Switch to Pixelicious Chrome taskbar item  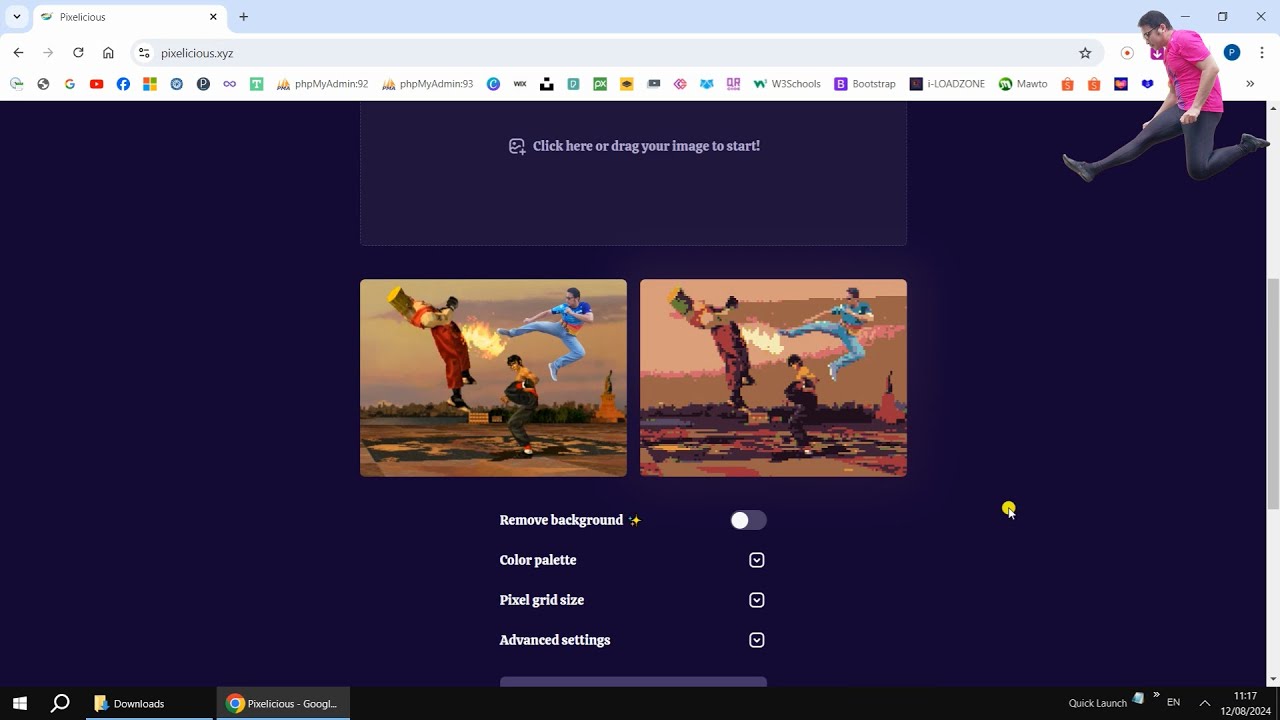tap(283, 703)
